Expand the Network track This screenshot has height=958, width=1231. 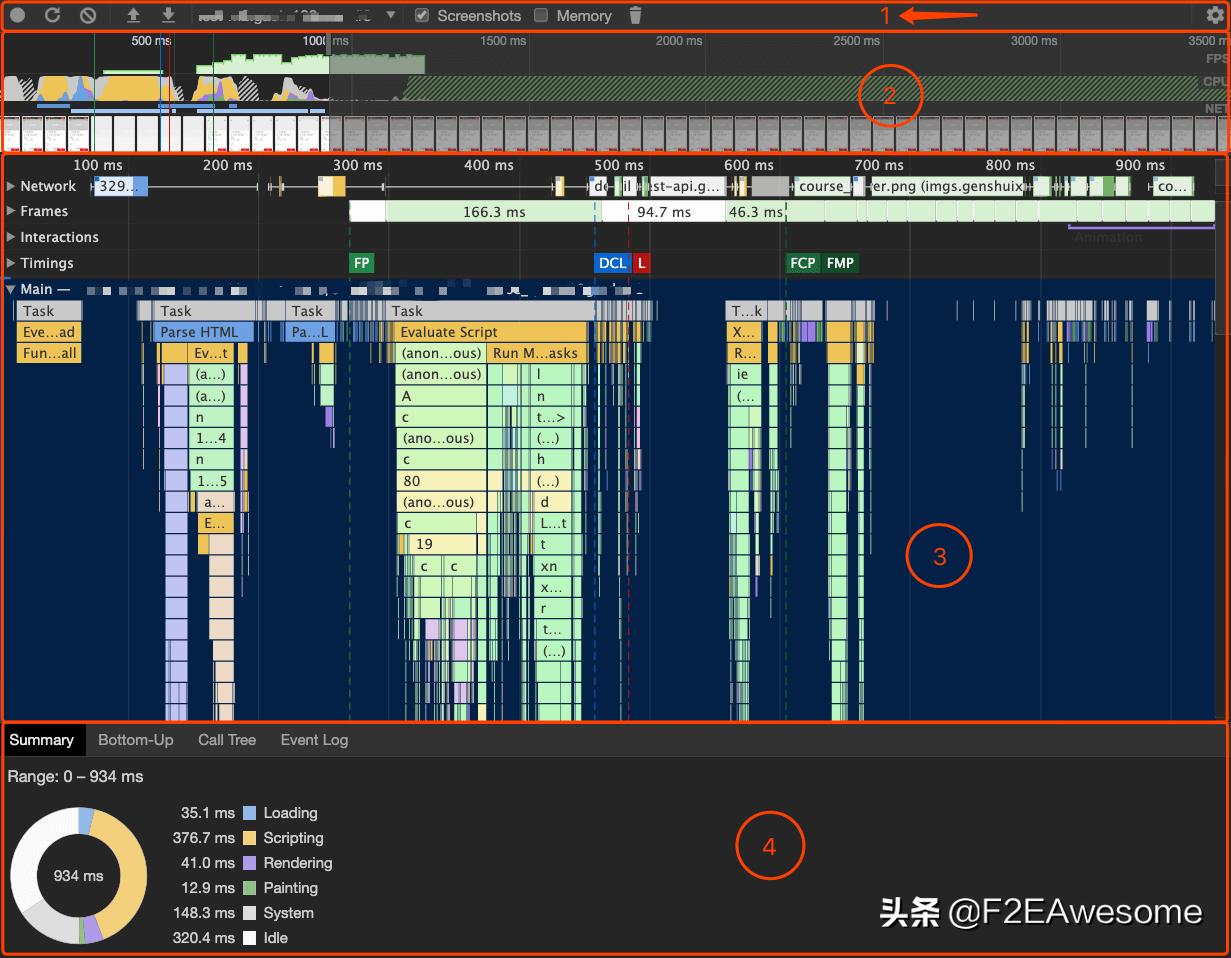click(x=11, y=186)
